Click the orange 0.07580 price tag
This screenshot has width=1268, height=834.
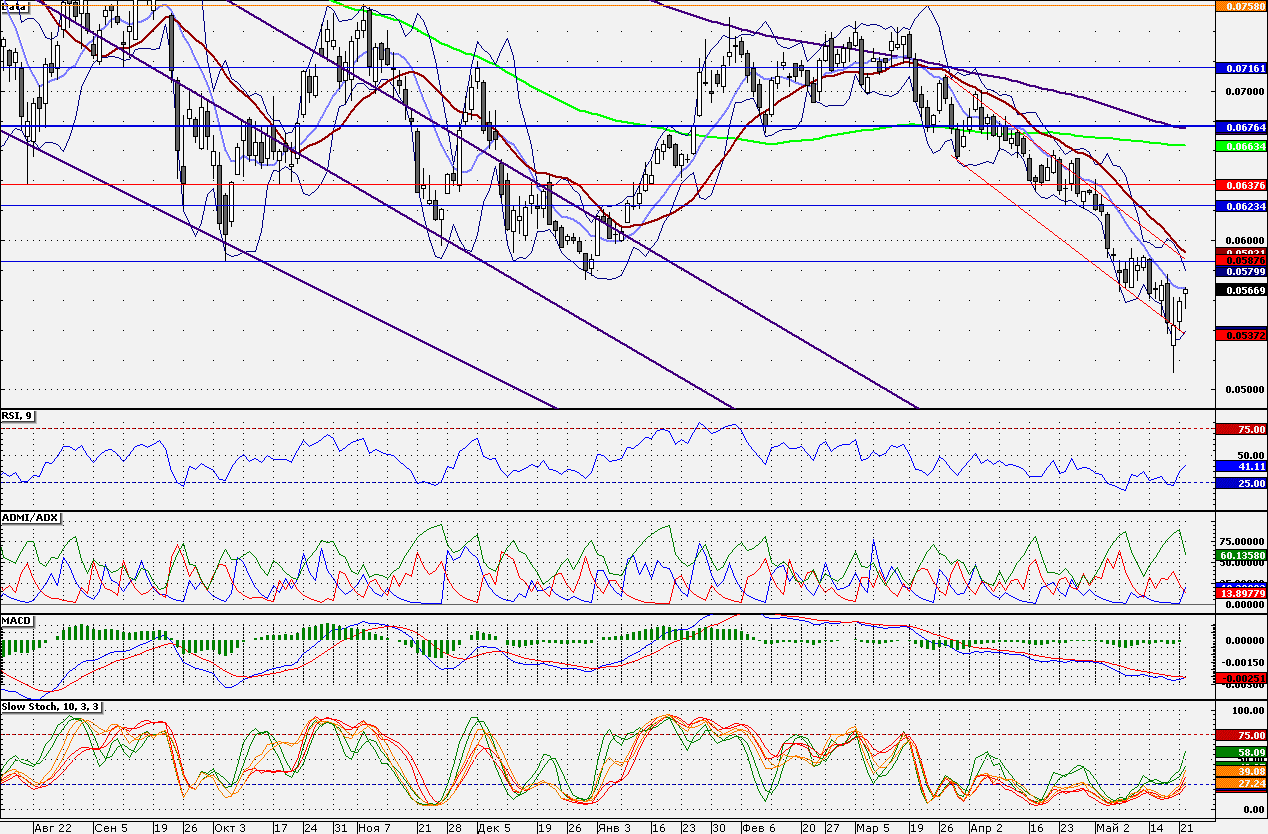(1240, 5)
